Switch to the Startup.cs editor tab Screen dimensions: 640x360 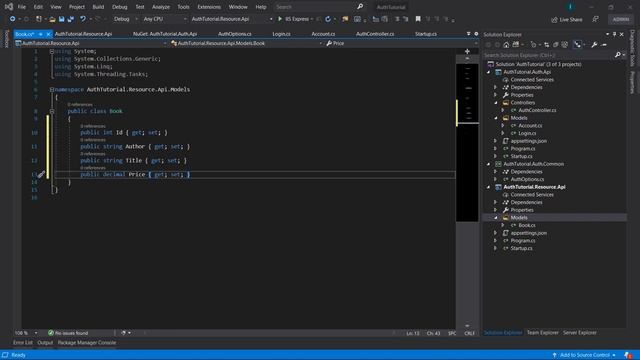point(426,34)
